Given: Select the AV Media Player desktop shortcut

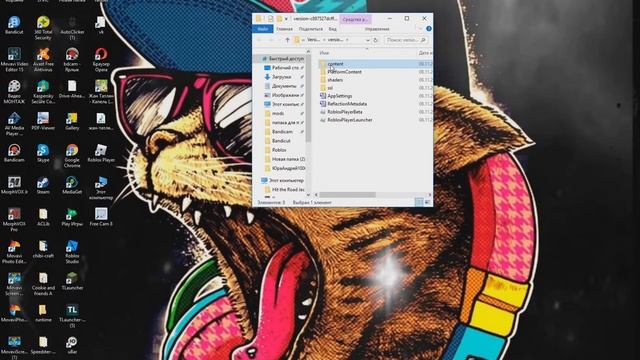Looking at the screenshot, I should coord(14,124).
